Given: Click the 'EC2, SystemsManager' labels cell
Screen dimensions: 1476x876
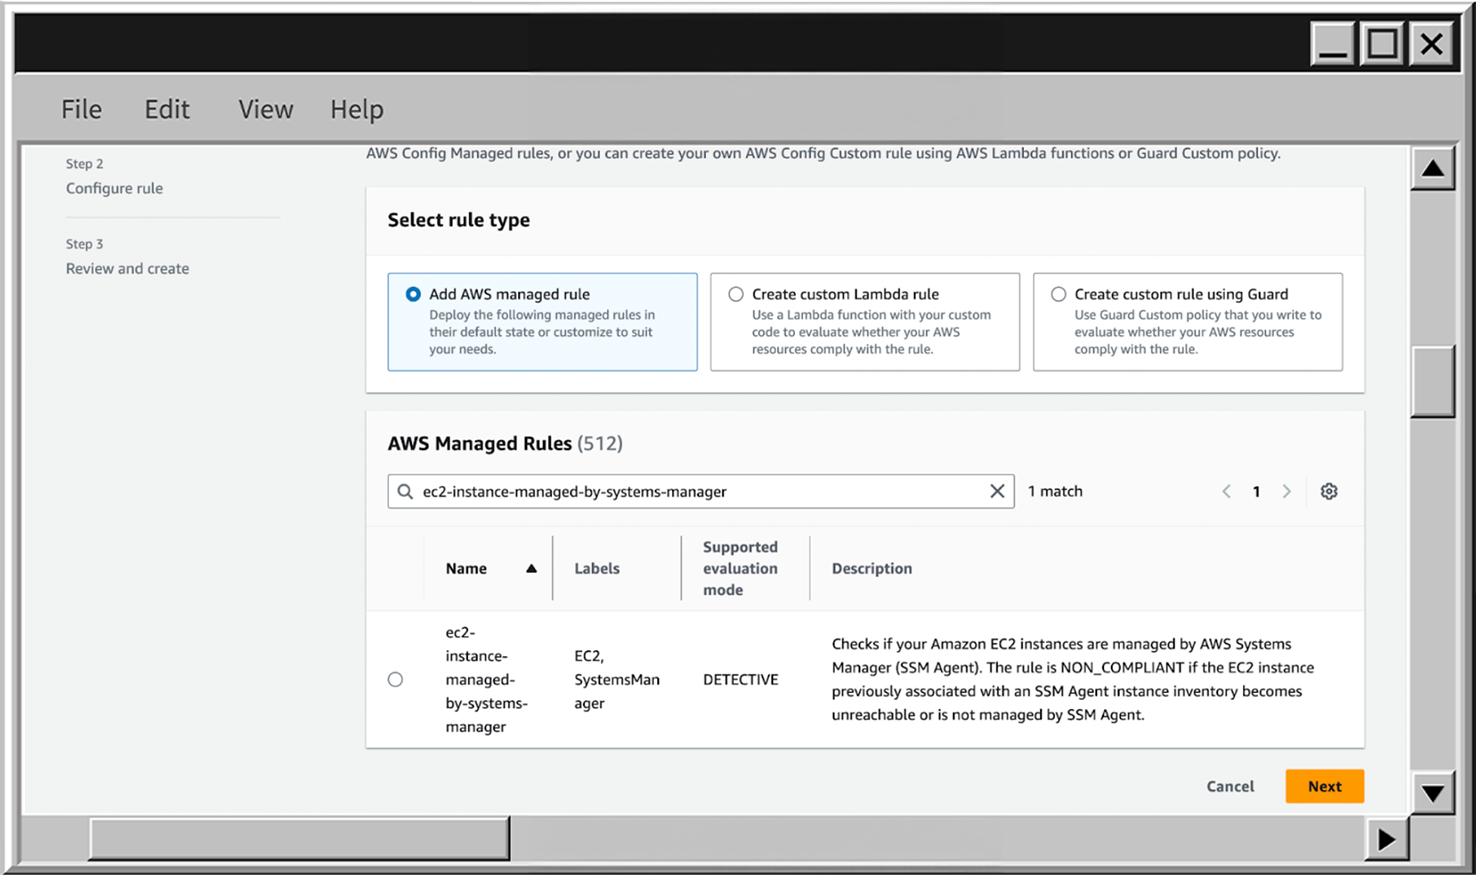Looking at the screenshot, I should click(616, 679).
